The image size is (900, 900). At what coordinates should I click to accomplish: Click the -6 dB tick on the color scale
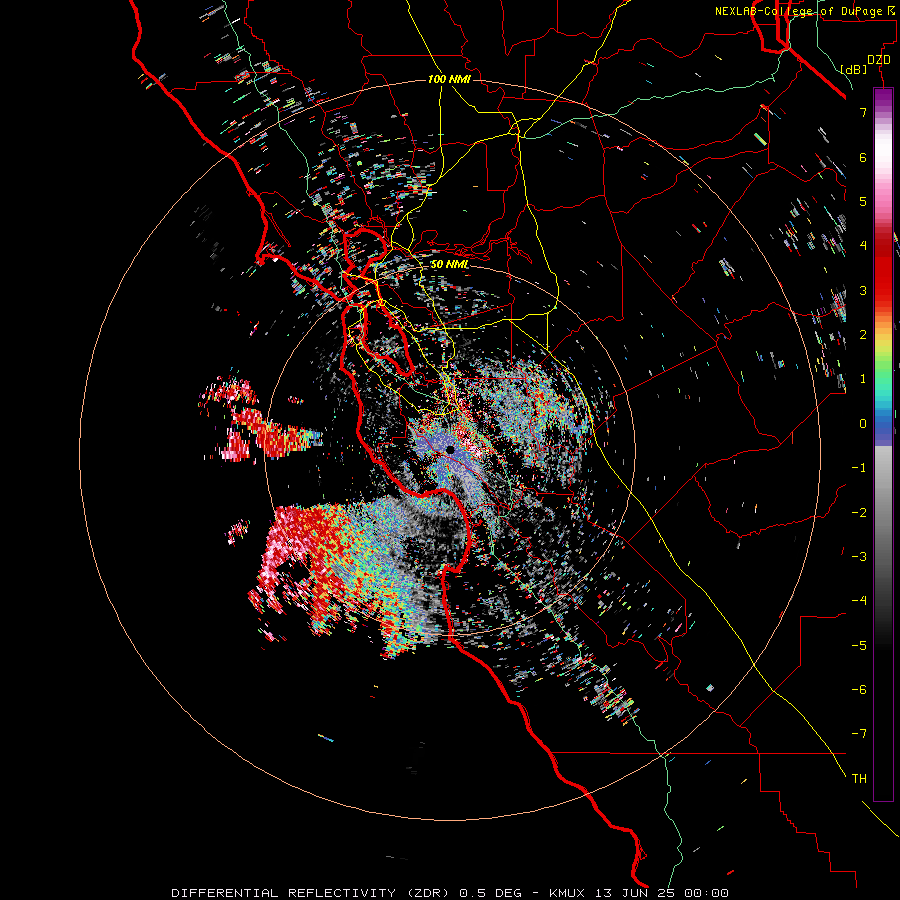click(859, 690)
